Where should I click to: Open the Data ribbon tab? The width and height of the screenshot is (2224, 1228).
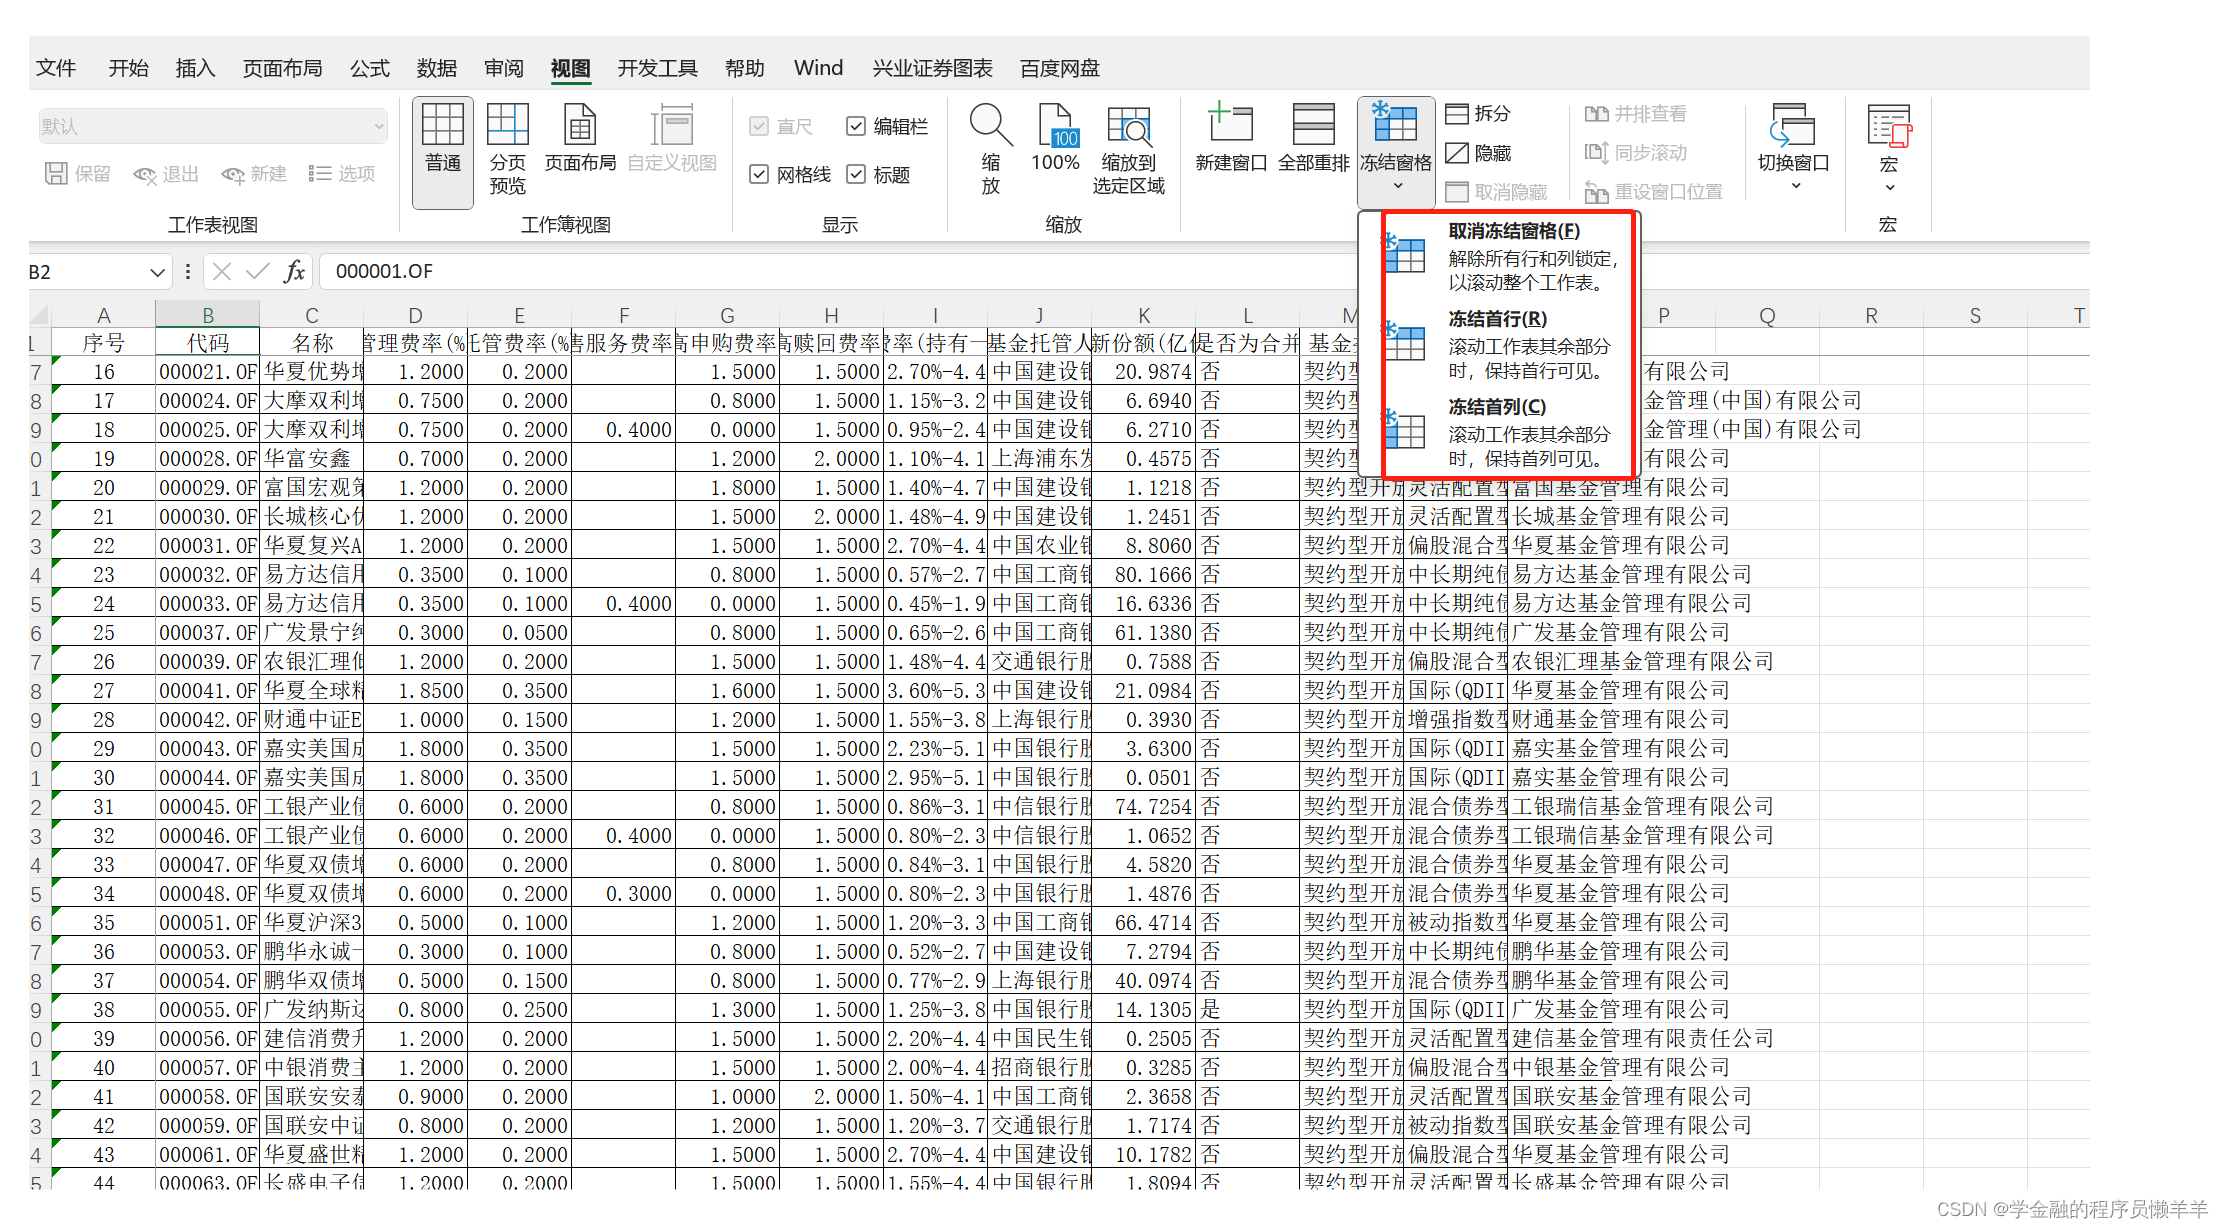point(436,68)
